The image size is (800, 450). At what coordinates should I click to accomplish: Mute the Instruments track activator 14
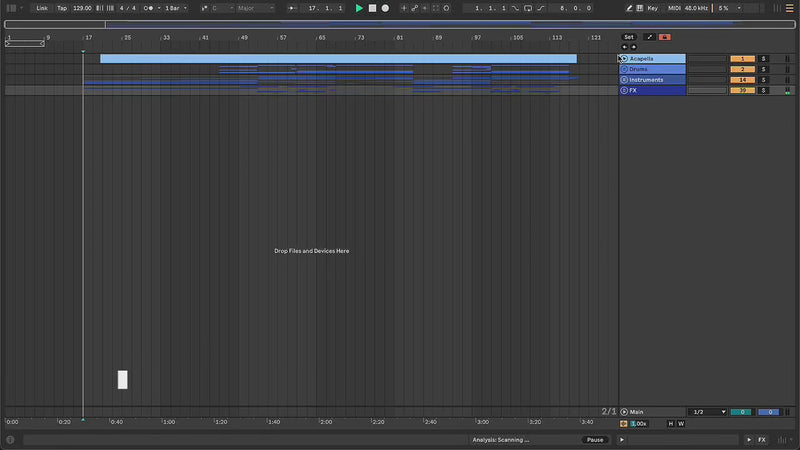click(742, 80)
